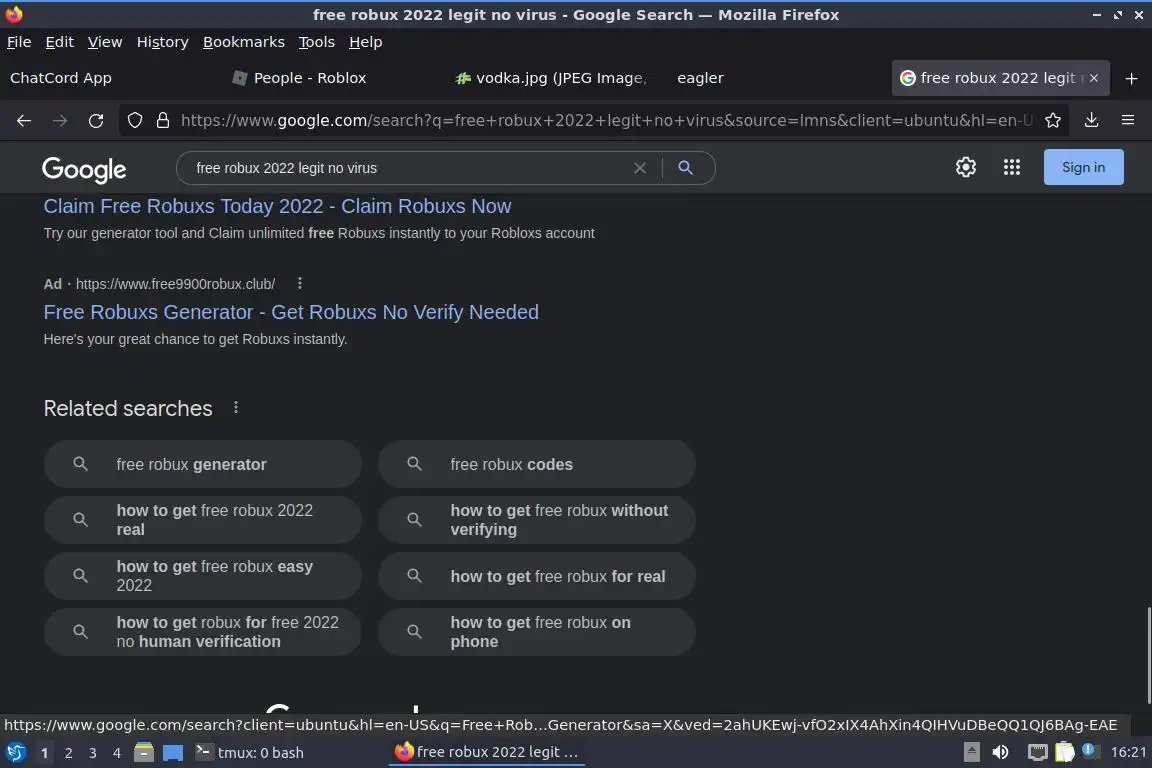Open the History menu
1152x768 pixels.
point(162,42)
